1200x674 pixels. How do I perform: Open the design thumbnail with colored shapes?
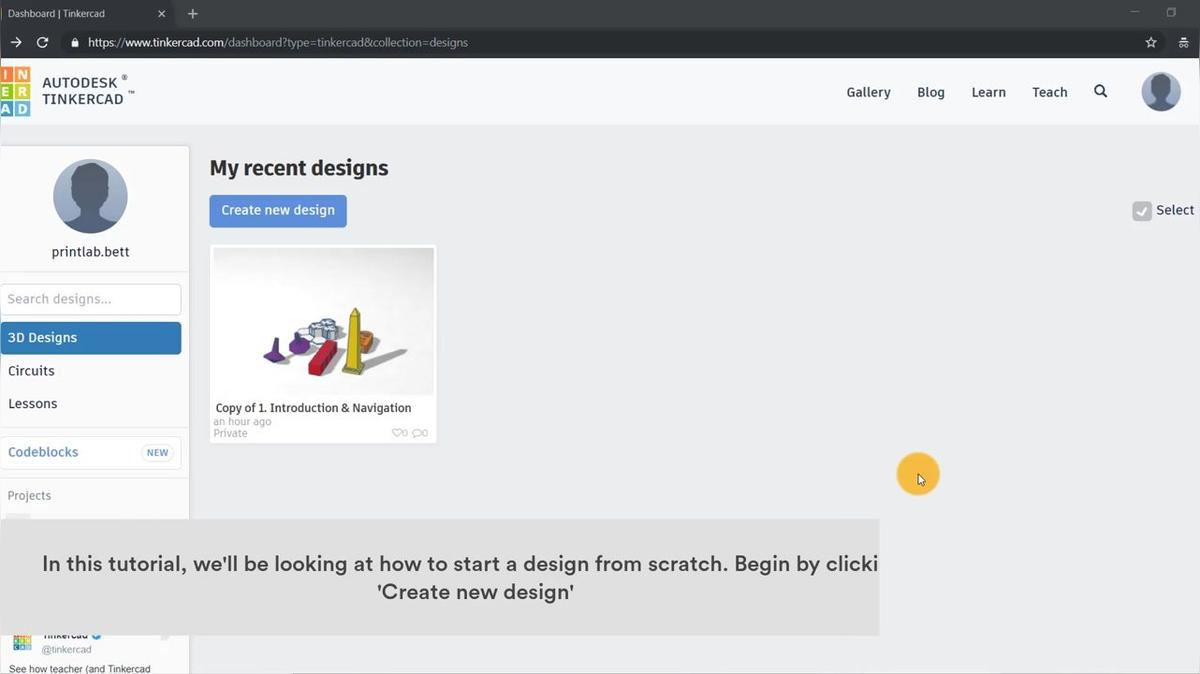coord(323,321)
